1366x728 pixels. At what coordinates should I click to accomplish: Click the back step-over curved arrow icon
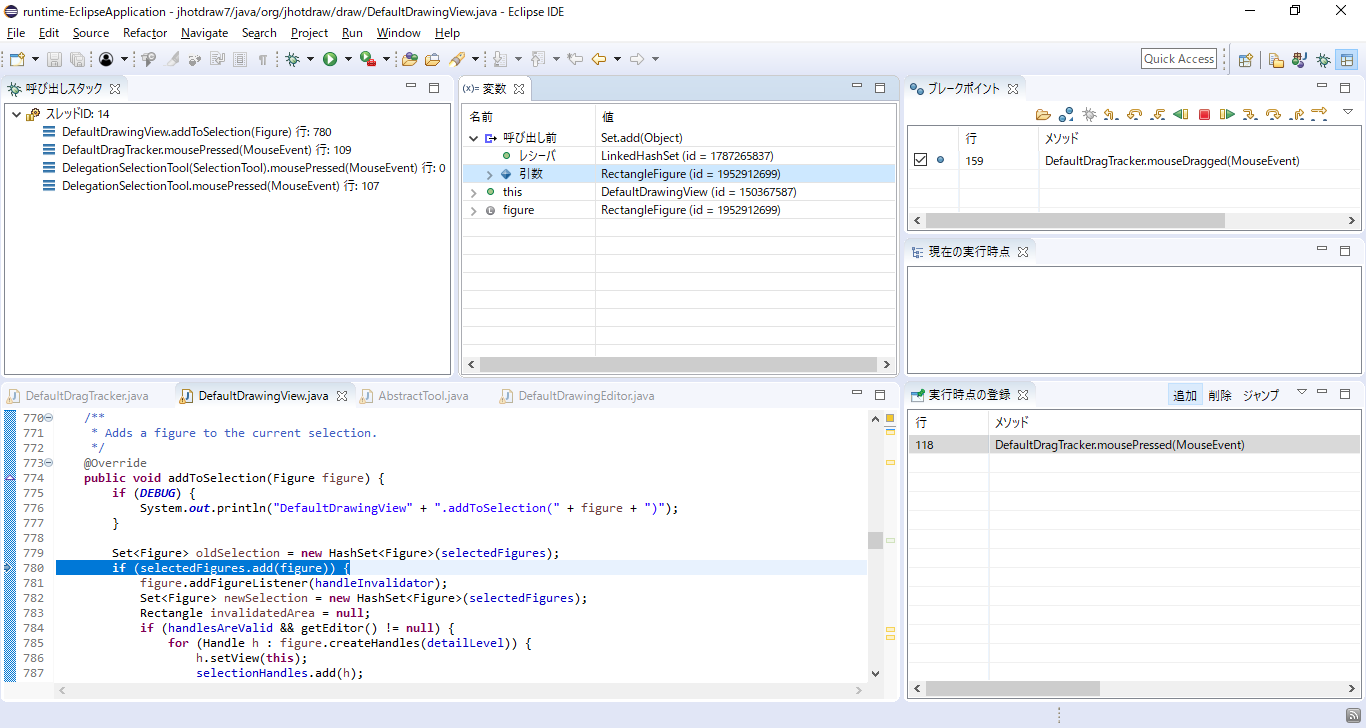tap(1134, 114)
